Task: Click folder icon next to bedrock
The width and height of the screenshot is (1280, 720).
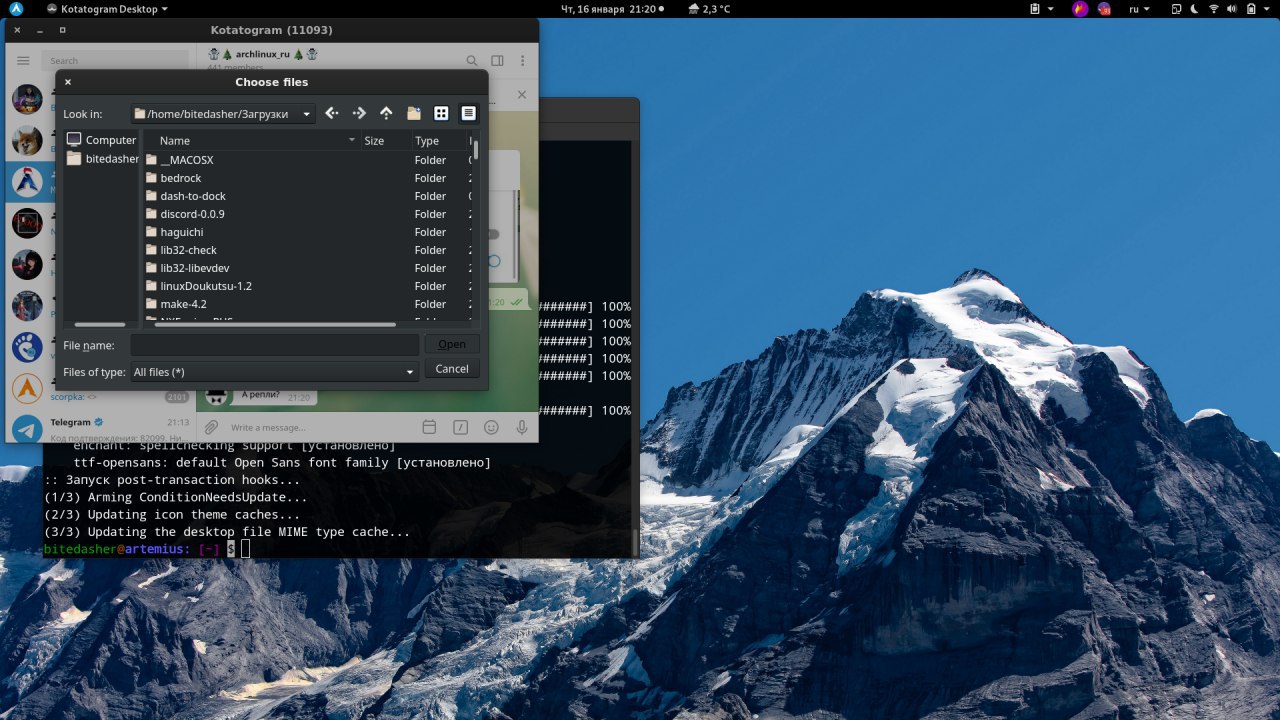Action: (x=152, y=178)
